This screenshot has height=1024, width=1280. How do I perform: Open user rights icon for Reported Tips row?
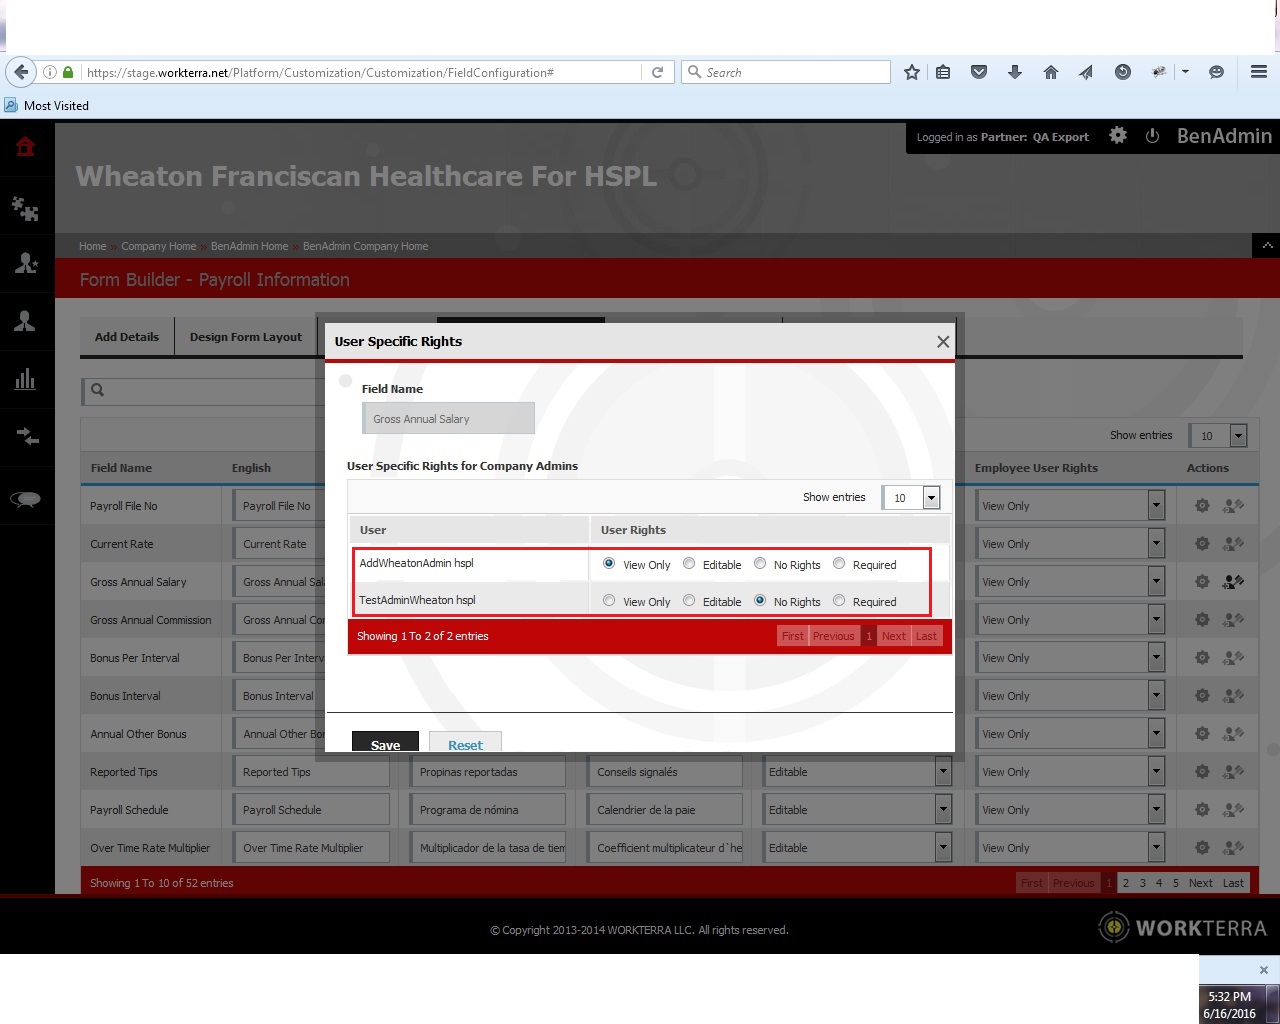(x=1234, y=772)
